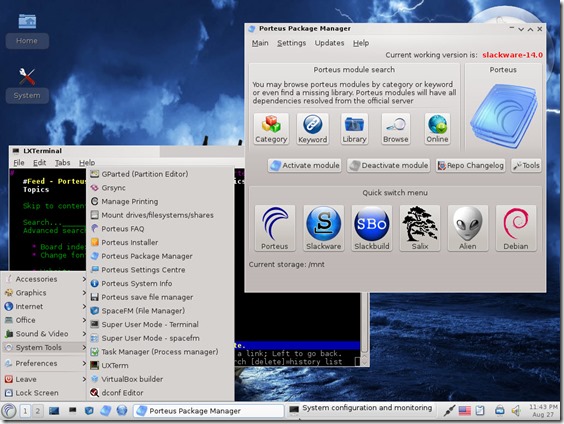Switch to the Alien repository
This screenshot has height=424, width=564.
468,228
